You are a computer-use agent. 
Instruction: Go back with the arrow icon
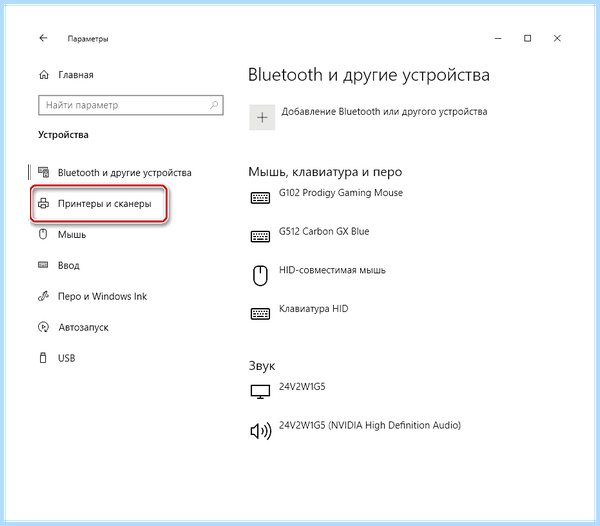click(x=43, y=38)
